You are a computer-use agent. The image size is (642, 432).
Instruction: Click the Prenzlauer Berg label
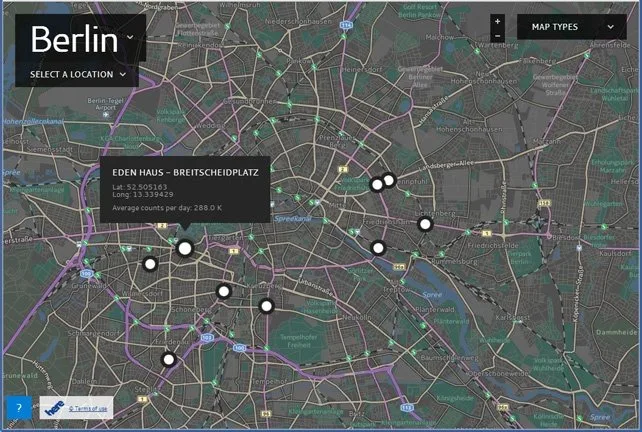(338, 141)
